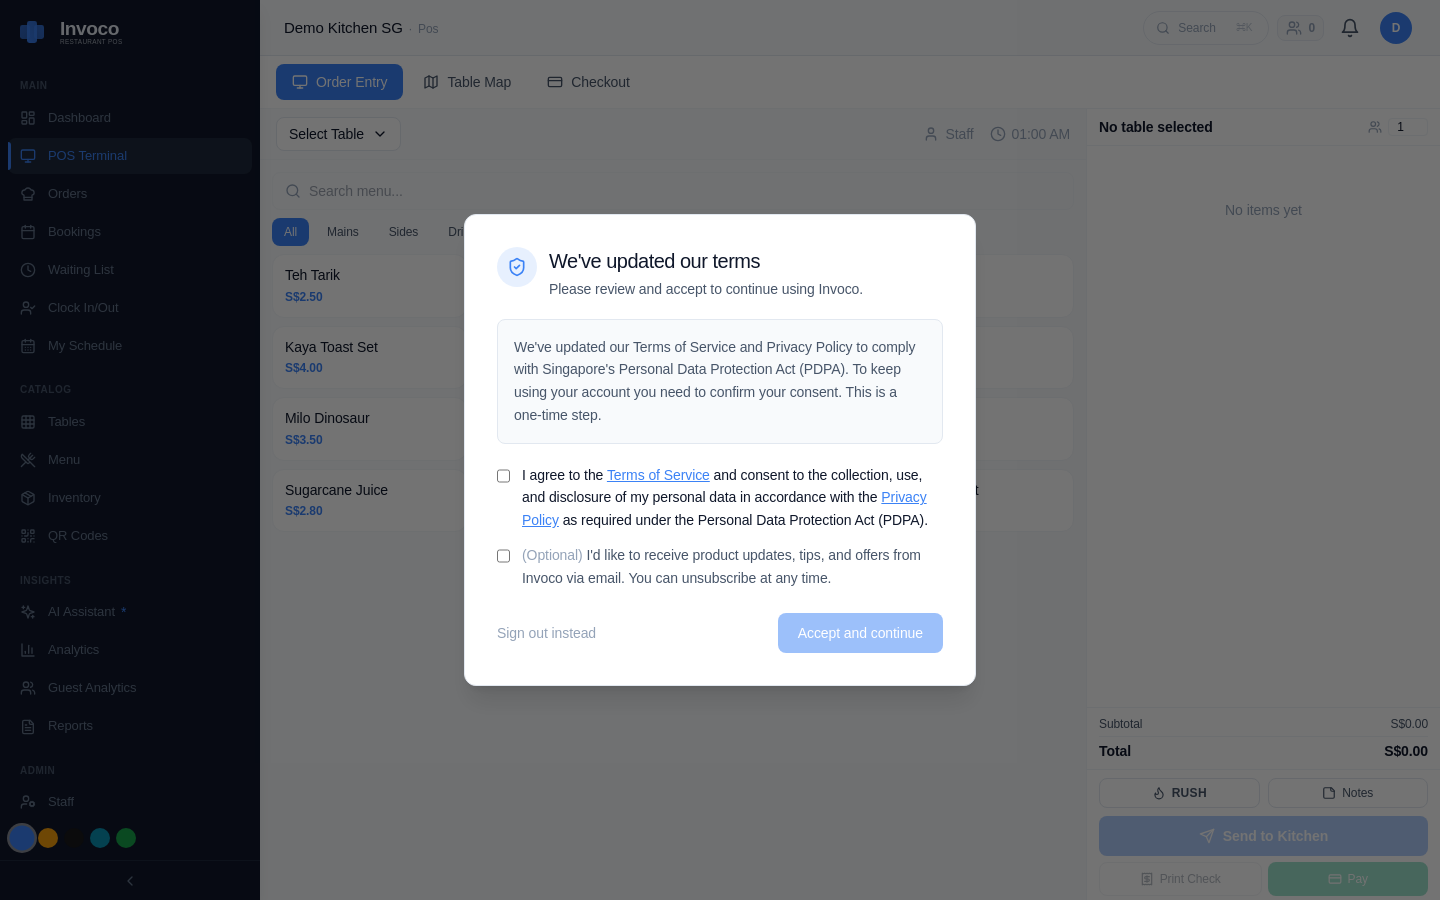Open Guest Analytics insights
Viewport: 1440px width, 900px height.
(x=91, y=687)
